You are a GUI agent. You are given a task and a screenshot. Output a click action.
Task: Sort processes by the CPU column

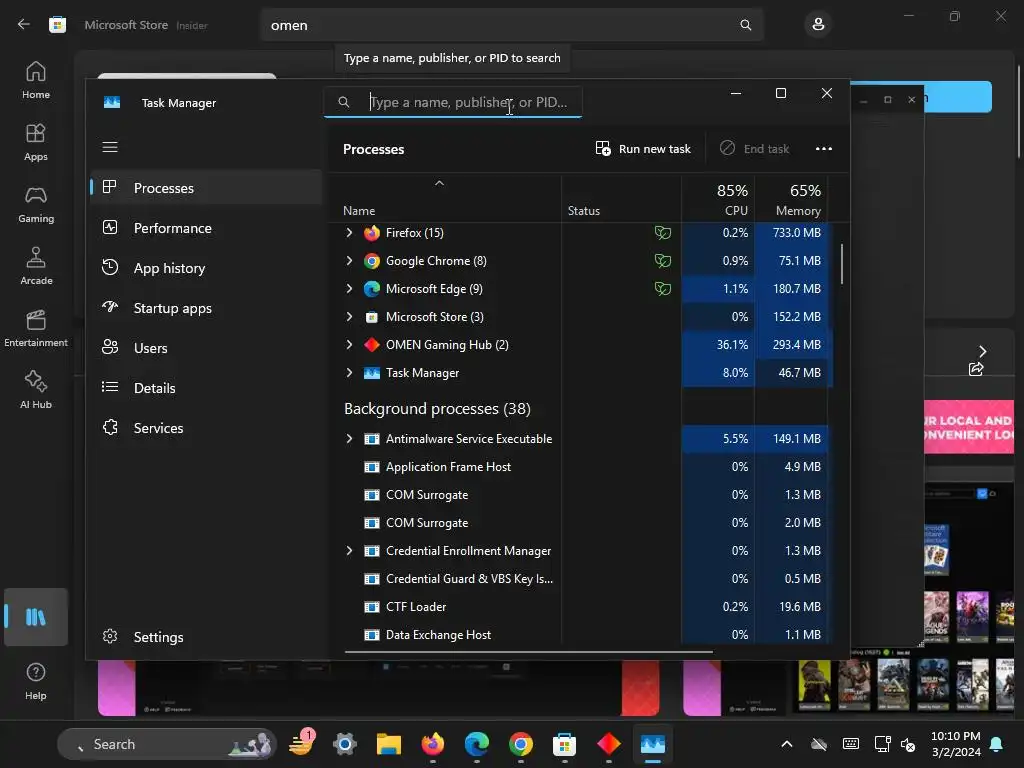click(x=718, y=199)
